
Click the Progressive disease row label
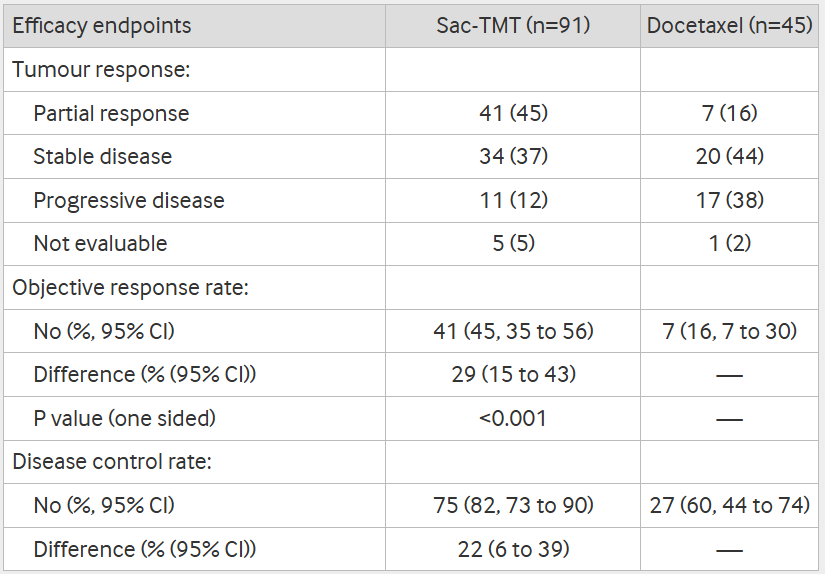pos(129,201)
